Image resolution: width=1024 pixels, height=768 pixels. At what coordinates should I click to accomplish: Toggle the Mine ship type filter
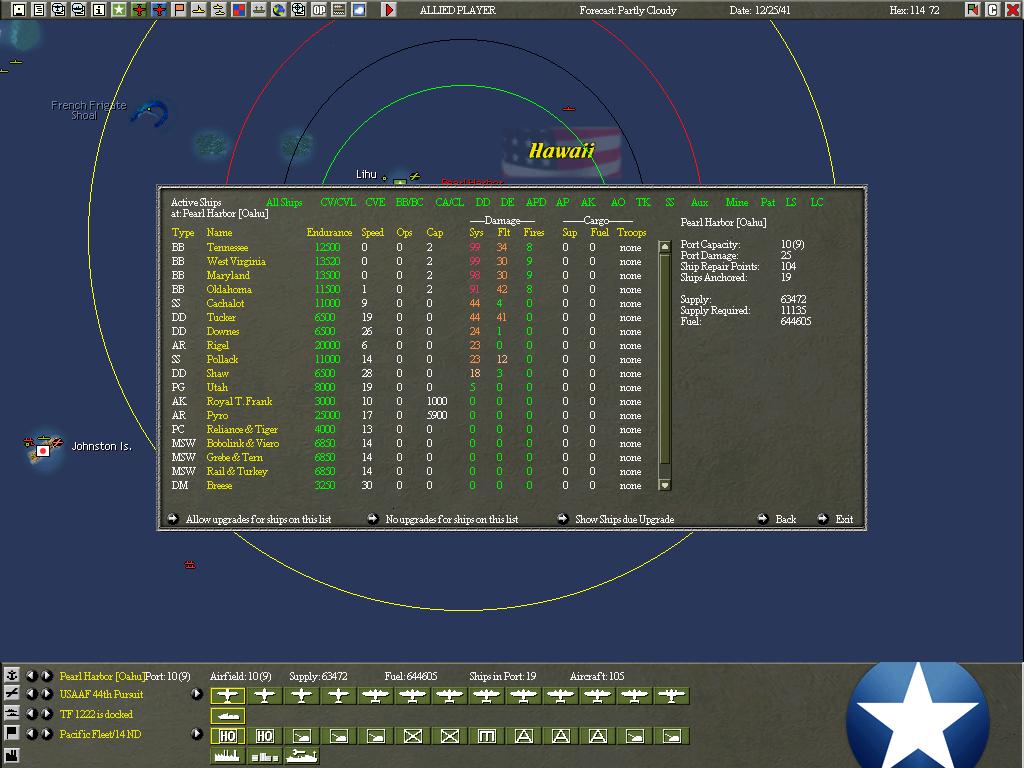[x=737, y=202]
